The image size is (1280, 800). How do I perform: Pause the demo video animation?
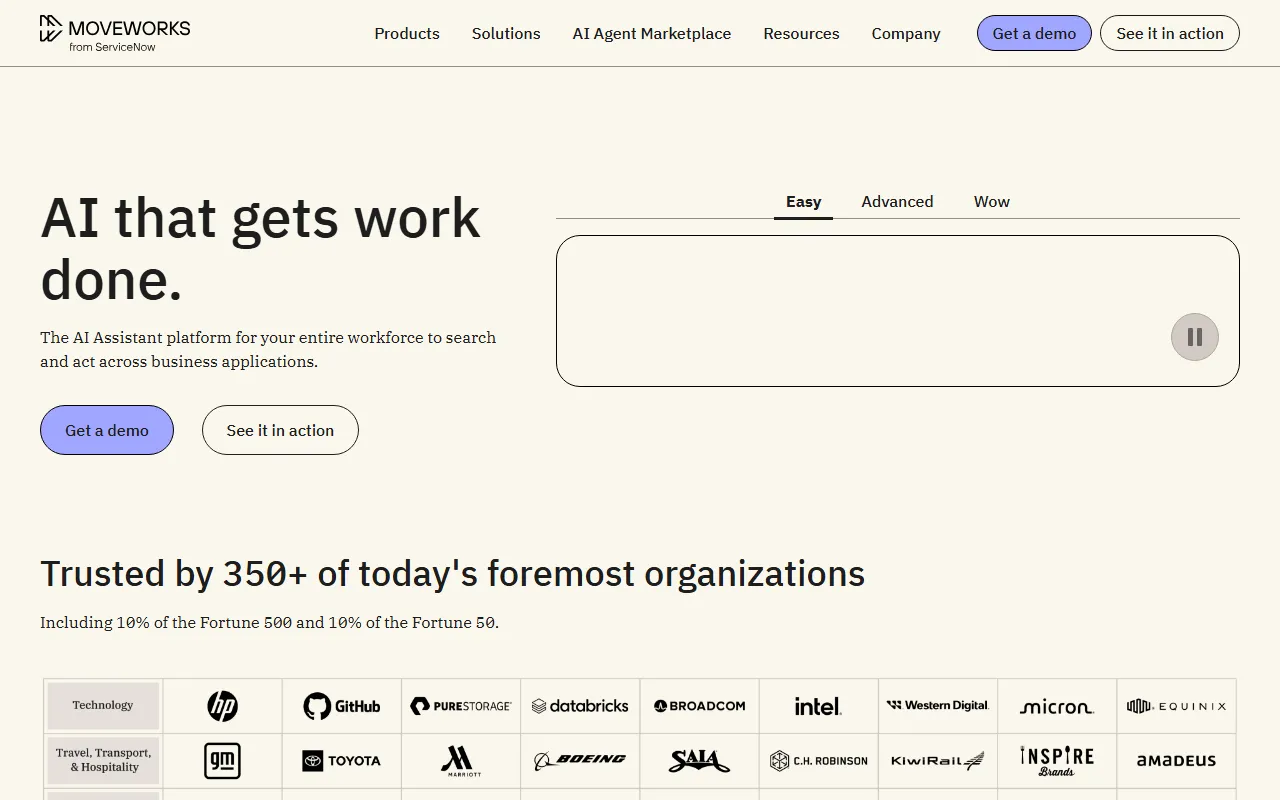click(1194, 337)
